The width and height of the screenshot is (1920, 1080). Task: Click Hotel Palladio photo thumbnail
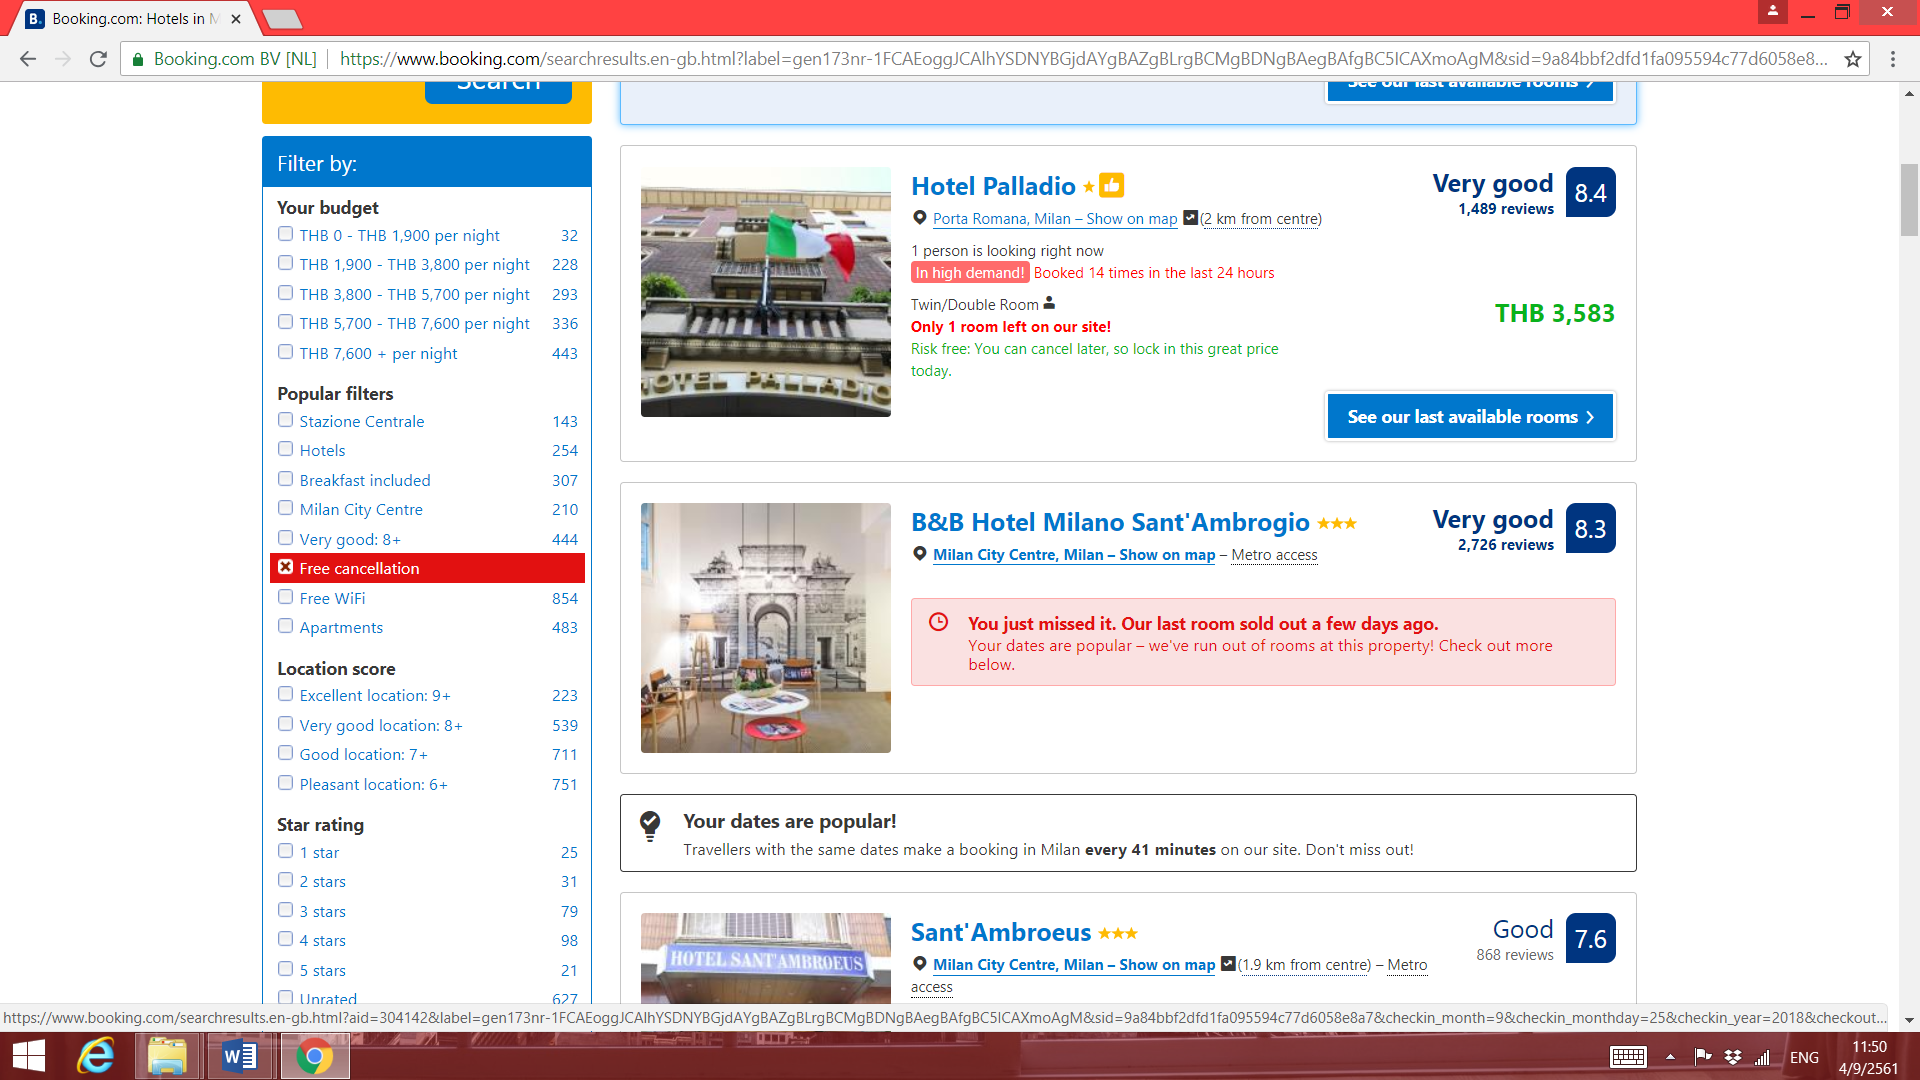tap(765, 292)
